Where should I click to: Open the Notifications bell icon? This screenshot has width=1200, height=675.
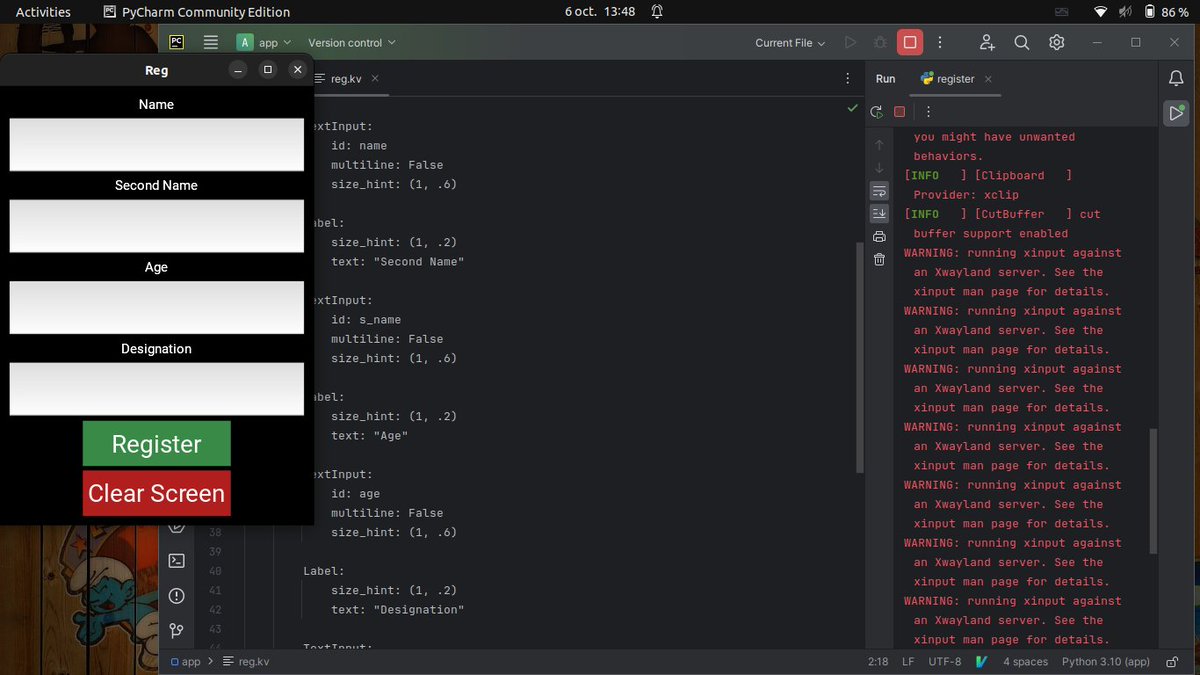coord(1176,78)
